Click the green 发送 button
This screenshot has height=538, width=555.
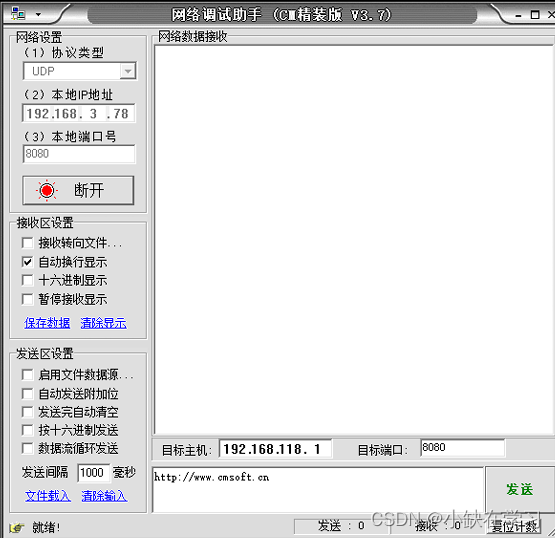(x=519, y=489)
